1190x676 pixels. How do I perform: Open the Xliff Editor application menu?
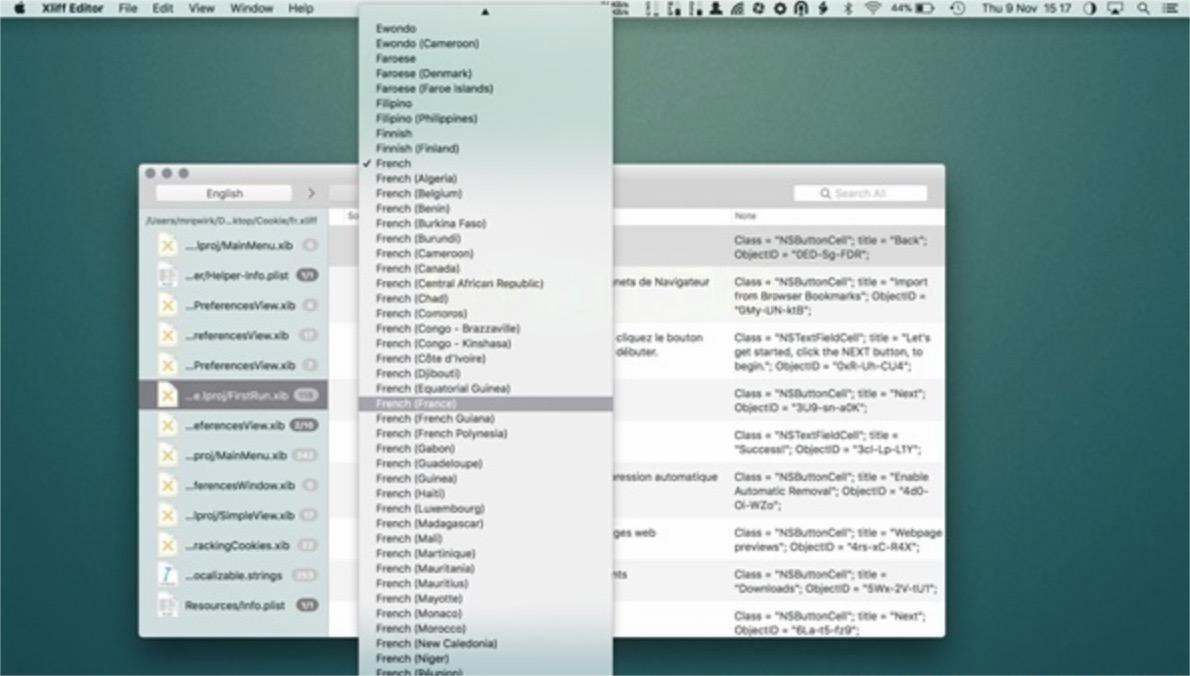point(72,8)
